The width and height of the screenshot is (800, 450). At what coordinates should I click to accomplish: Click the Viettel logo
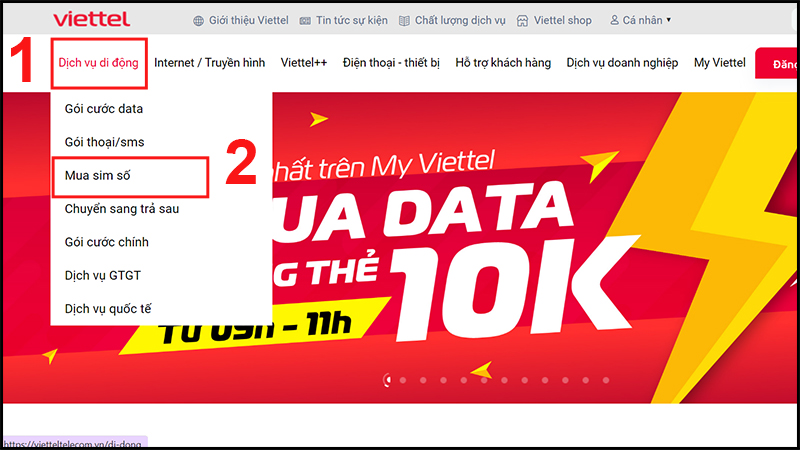click(91, 19)
